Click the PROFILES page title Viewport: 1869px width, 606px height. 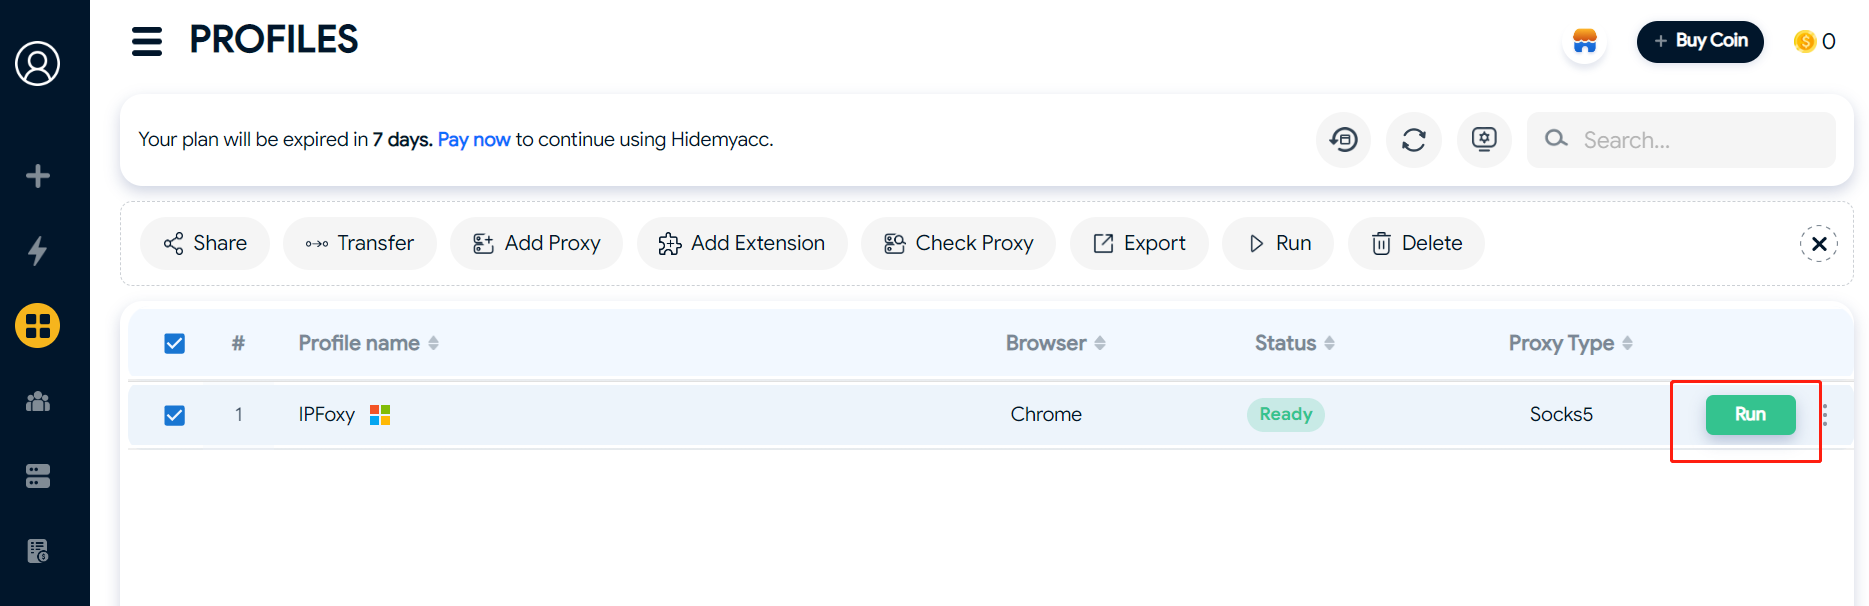point(273,40)
